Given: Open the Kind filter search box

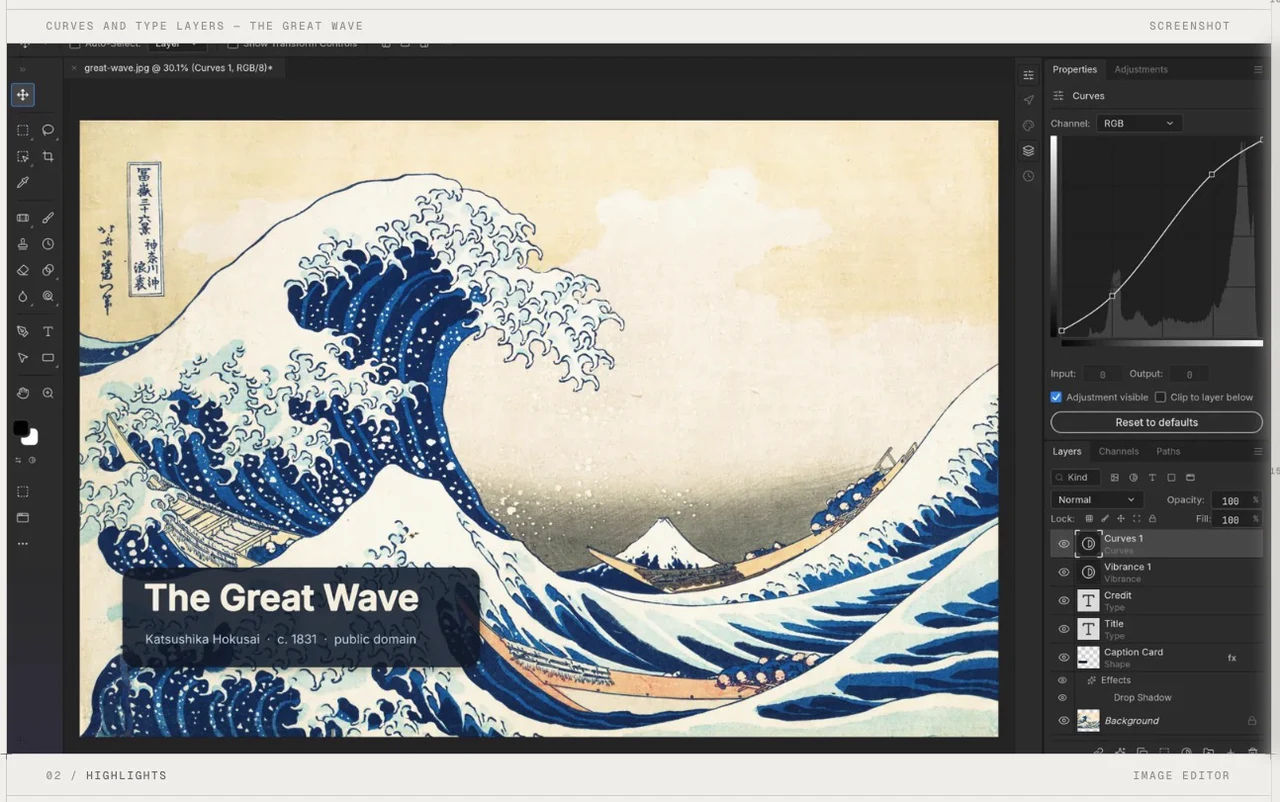Looking at the screenshot, I should (x=1076, y=478).
